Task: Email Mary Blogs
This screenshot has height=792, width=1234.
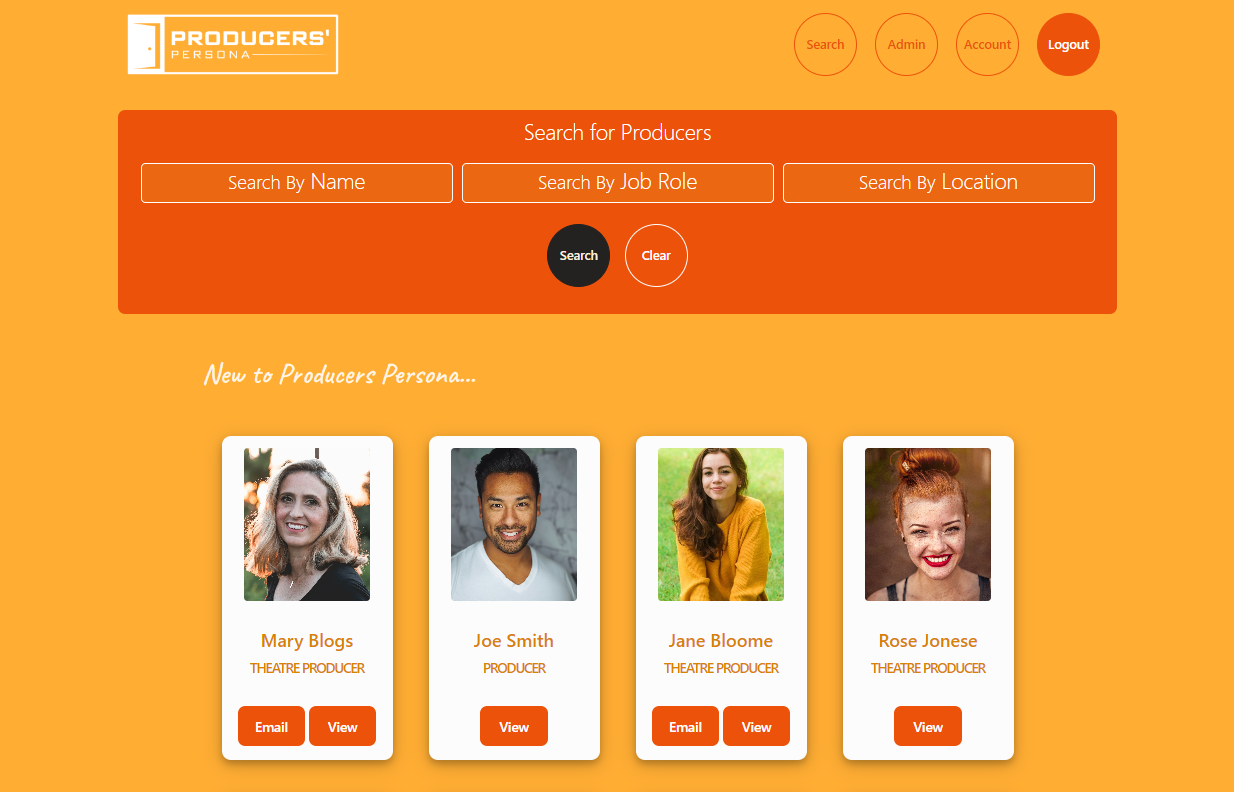Action: (x=271, y=726)
